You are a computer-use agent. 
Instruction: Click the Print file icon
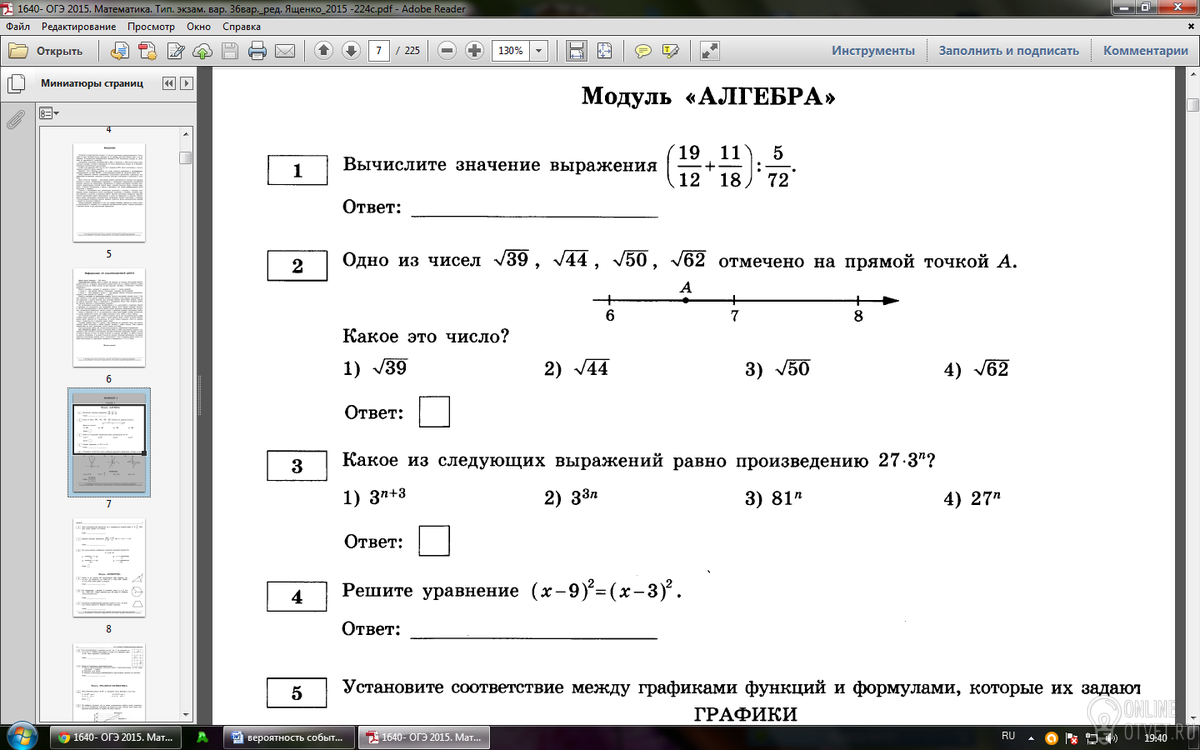257,51
